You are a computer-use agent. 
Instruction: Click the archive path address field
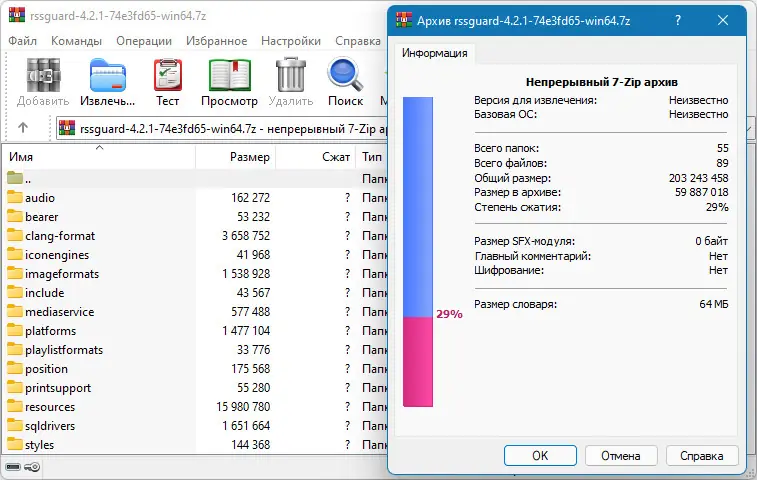222,128
